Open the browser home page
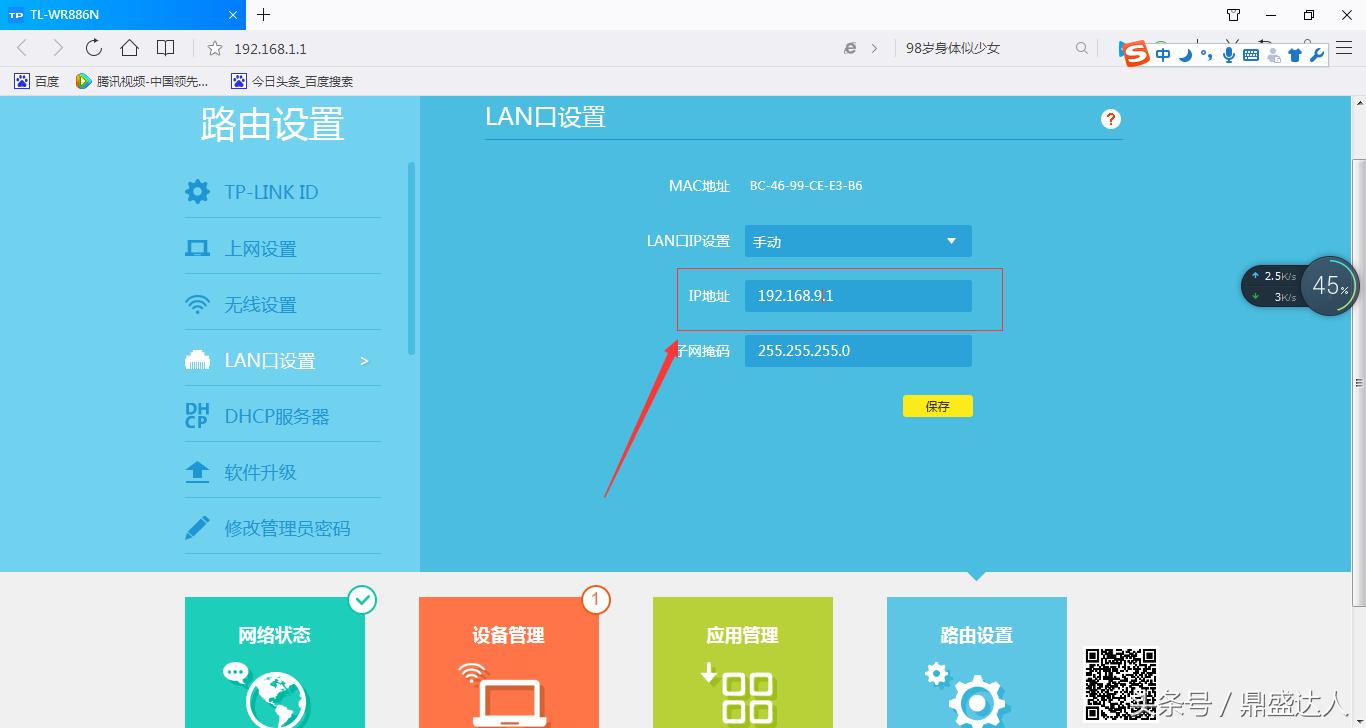Image resolution: width=1366 pixels, height=728 pixels. tap(129, 48)
